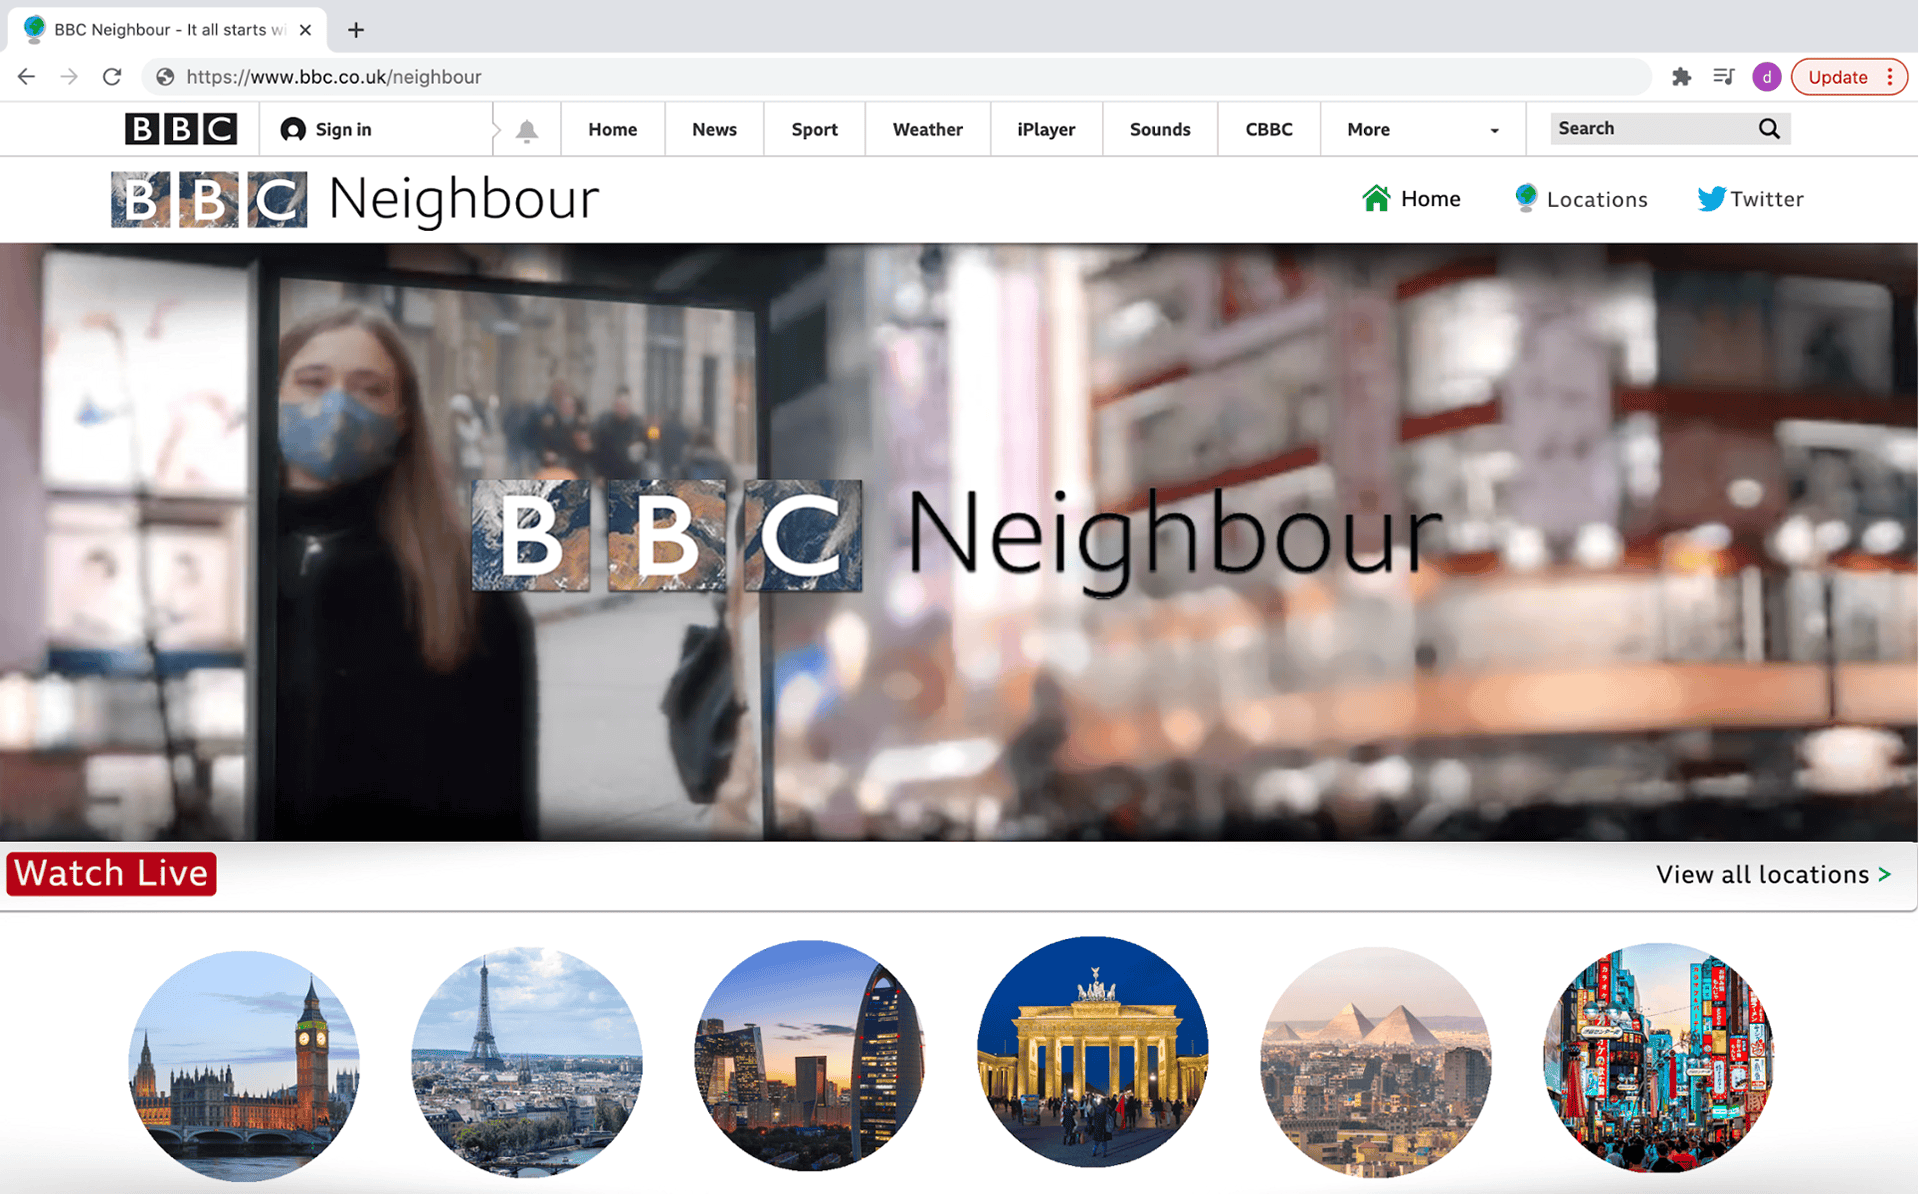Open the Berlin Brandenburg Gate thumbnail
The height and width of the screenshot is (1194, 1920).
click(1093, 1052)
